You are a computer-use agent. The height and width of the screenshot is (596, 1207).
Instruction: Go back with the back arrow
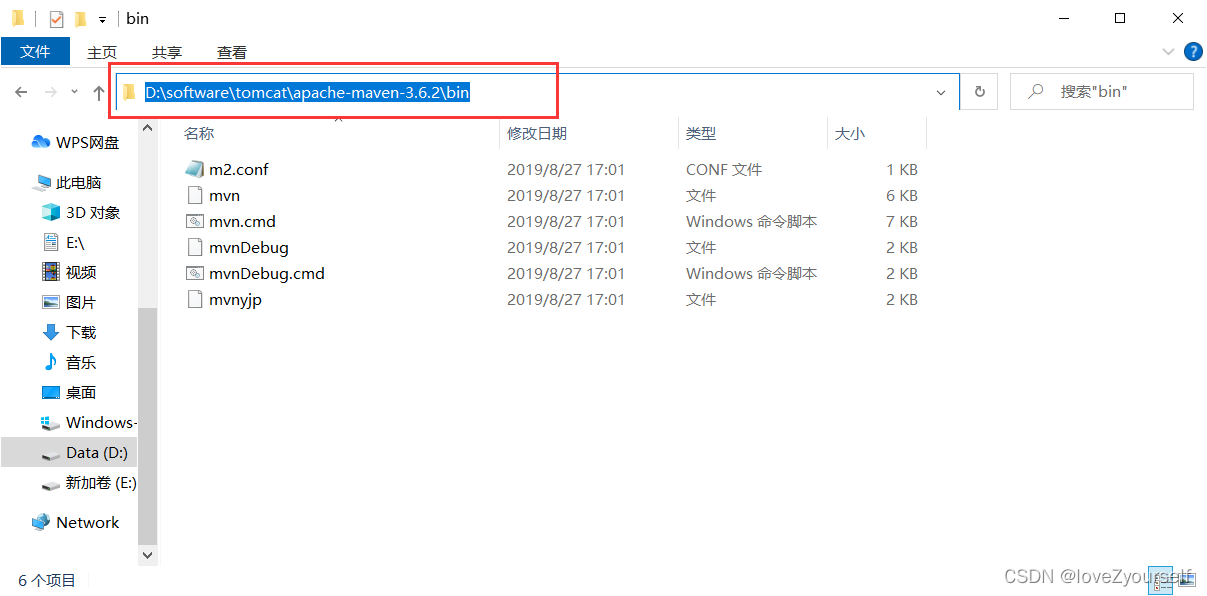point(22,92)
